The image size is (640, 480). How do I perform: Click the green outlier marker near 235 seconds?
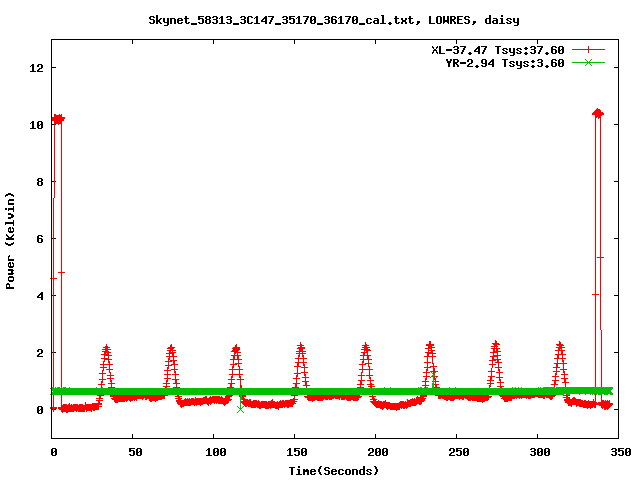[x=433, y=374]
